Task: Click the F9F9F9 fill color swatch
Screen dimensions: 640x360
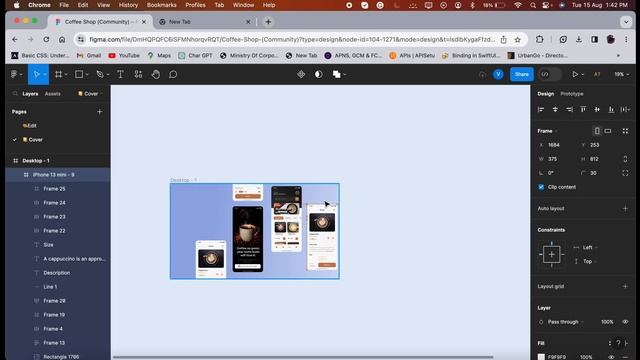Action: coord(541,357)
